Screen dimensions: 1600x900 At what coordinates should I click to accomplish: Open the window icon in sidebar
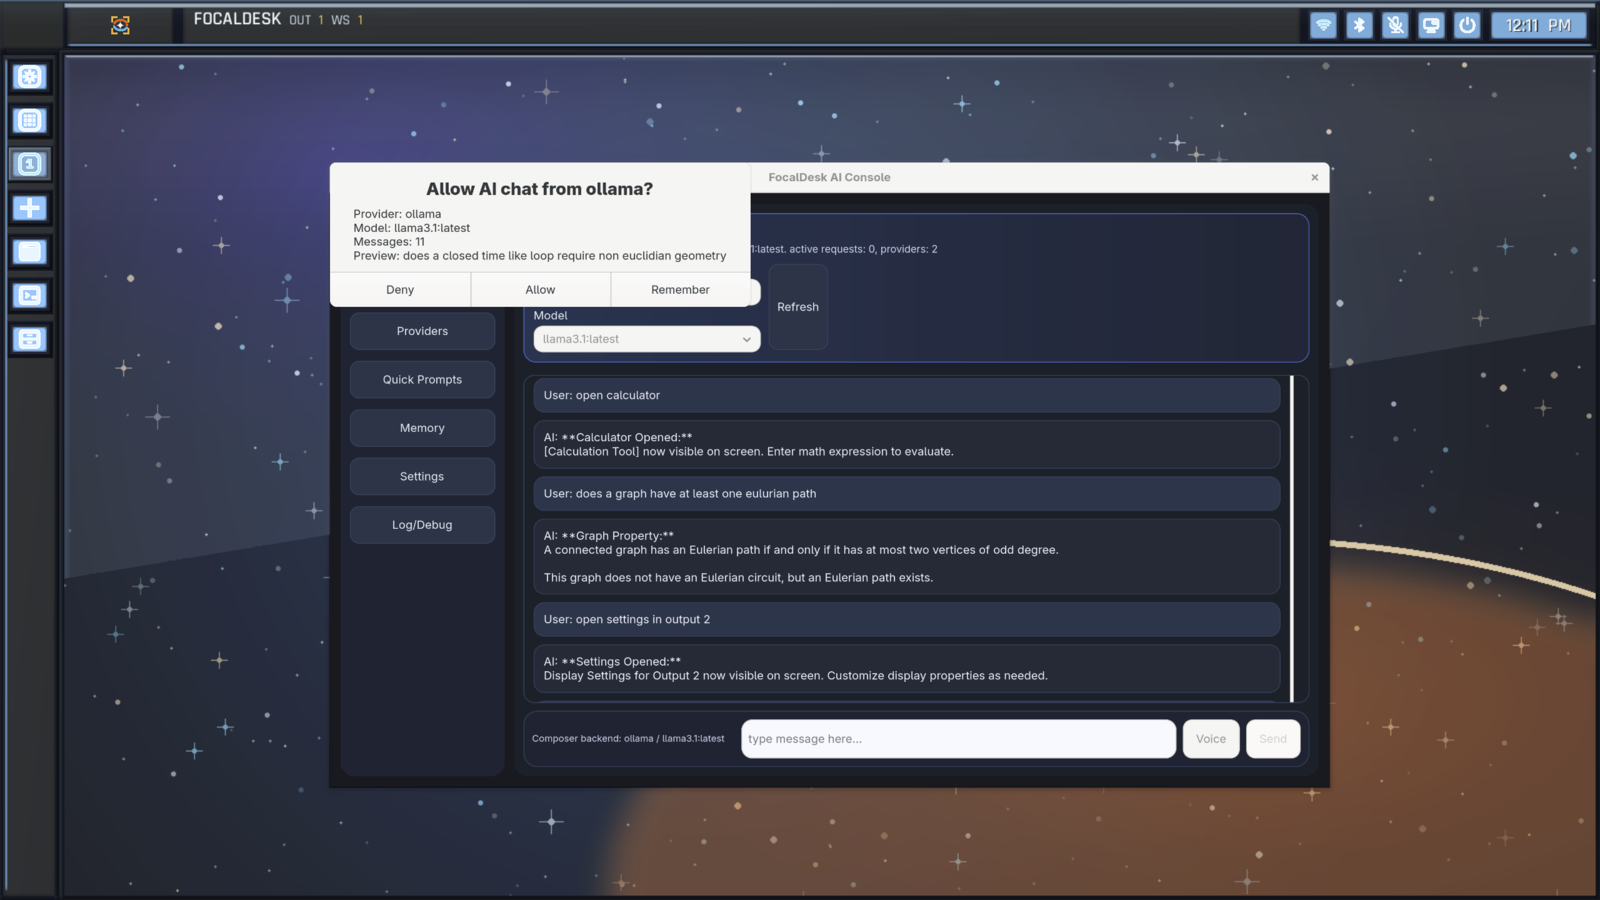click(x=30, y=252)
